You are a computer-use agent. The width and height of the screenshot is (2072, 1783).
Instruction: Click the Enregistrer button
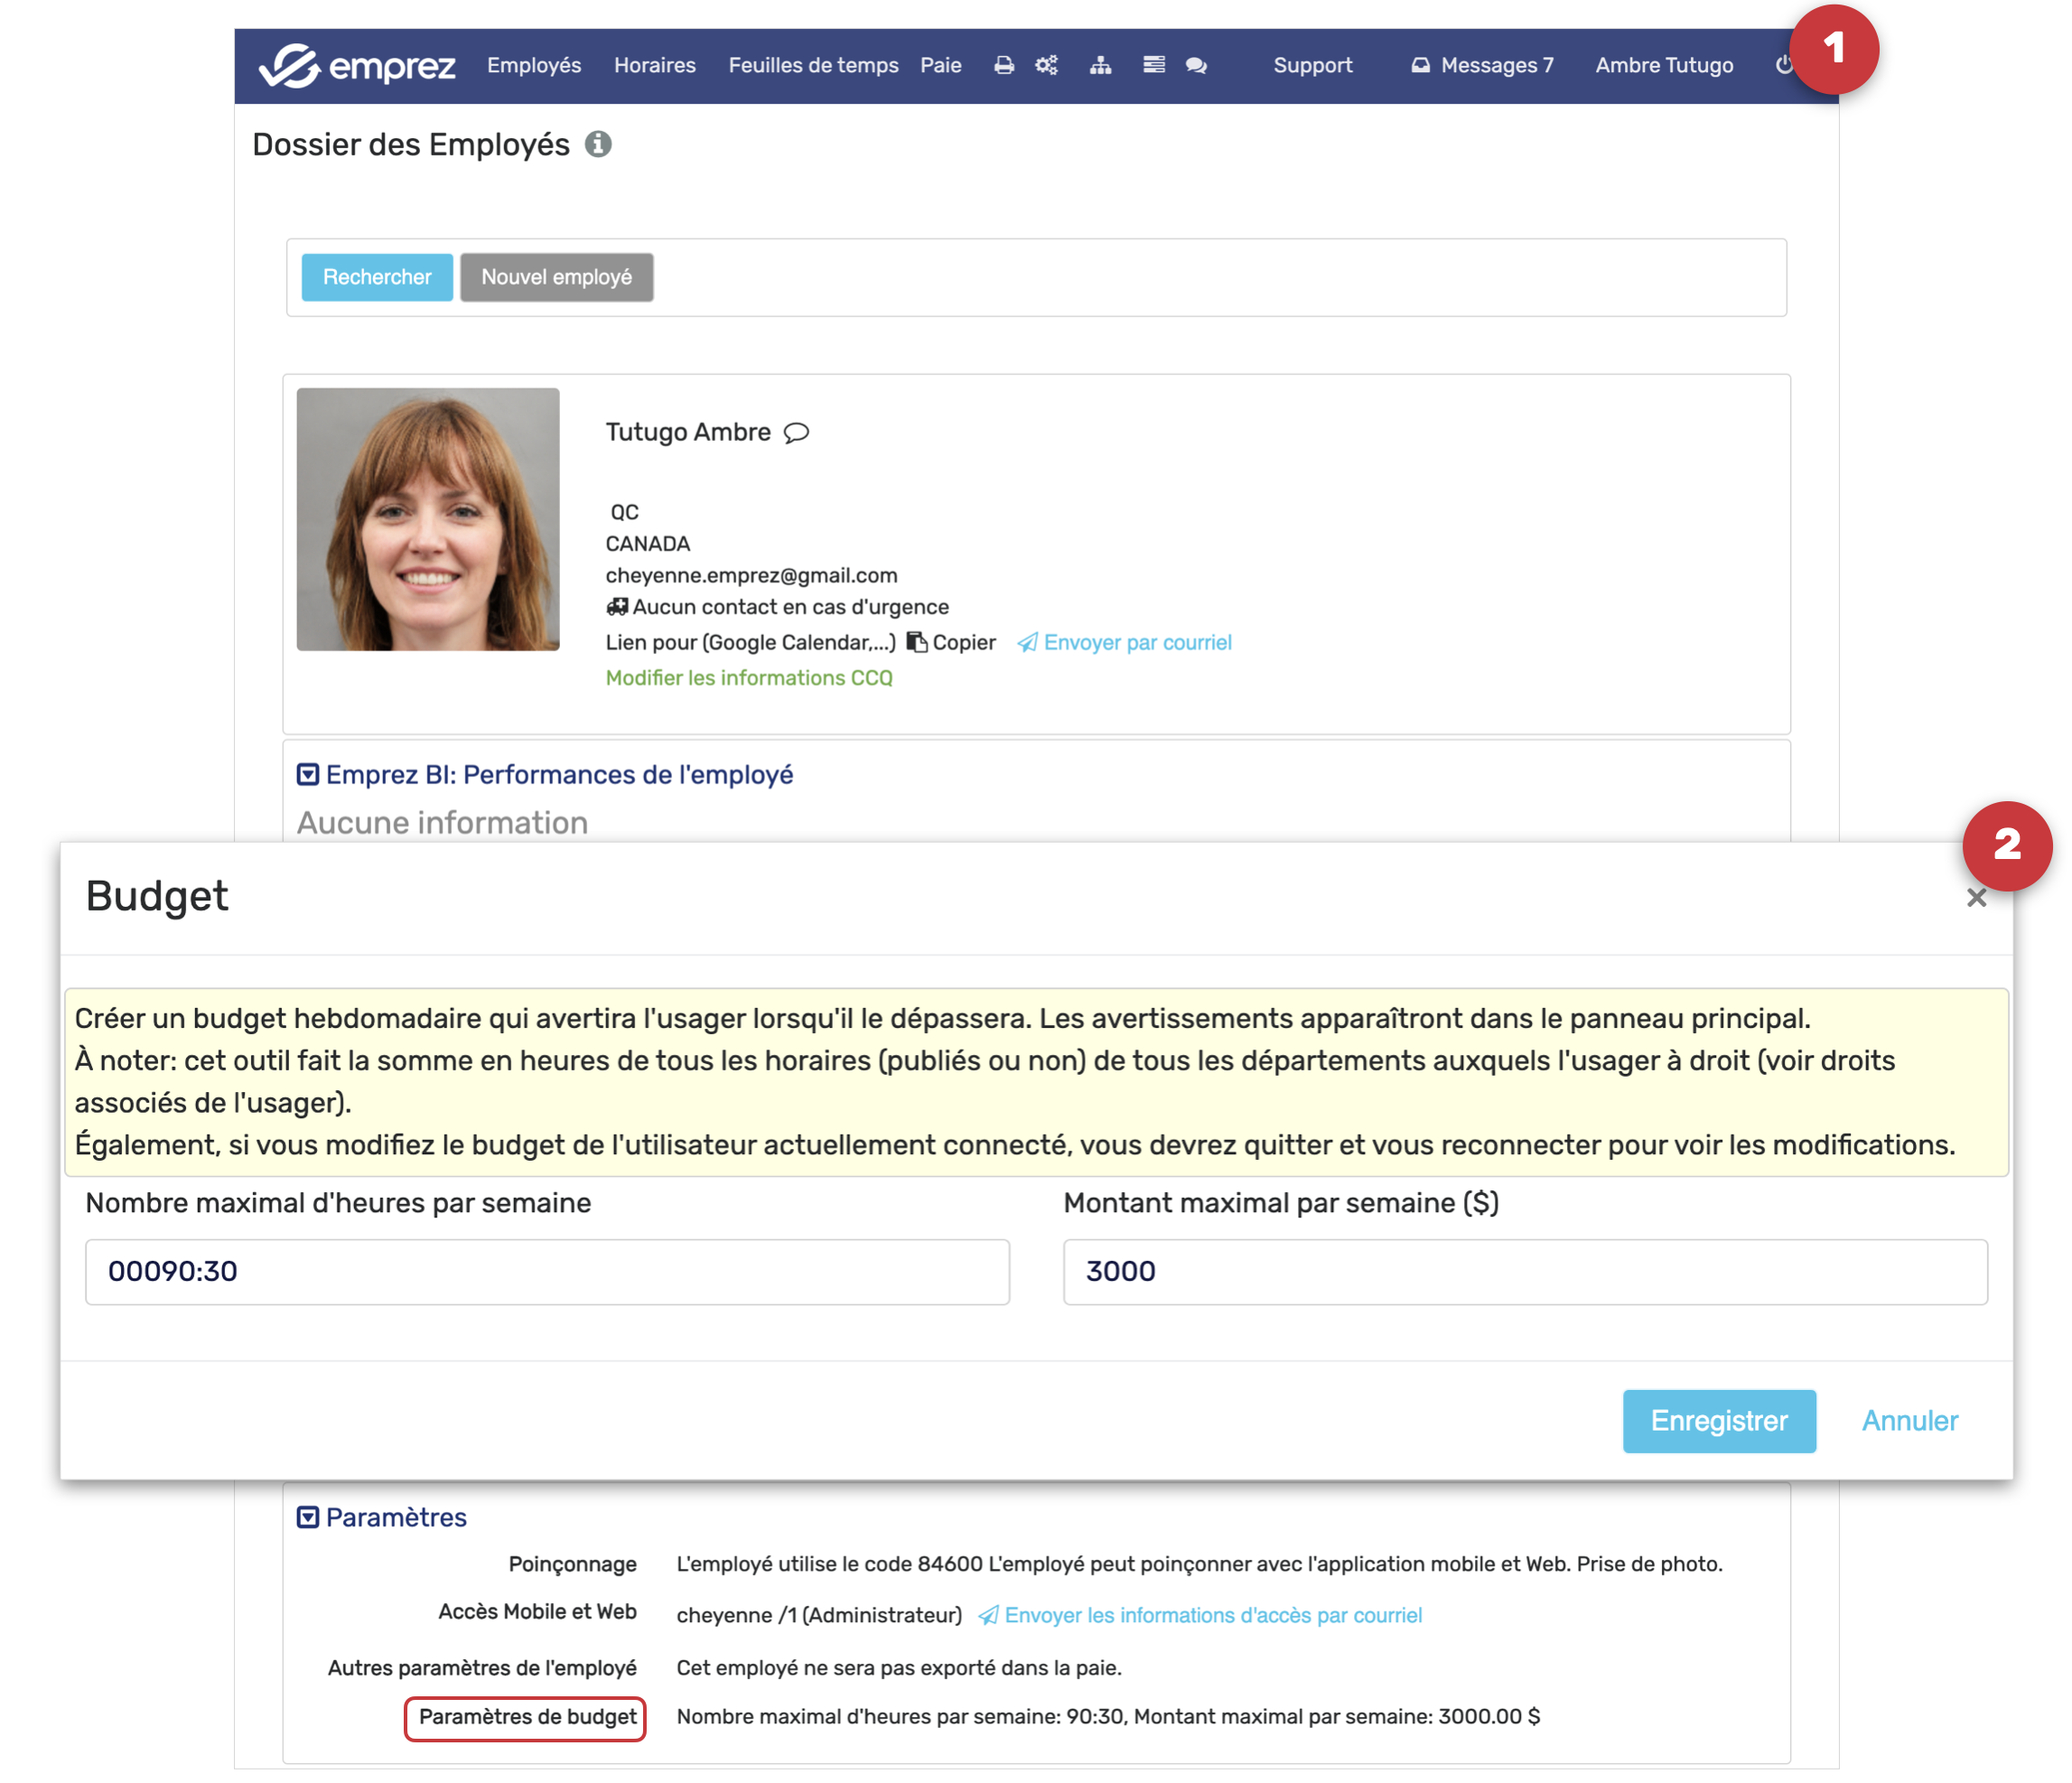(x=1718, y=1420)
